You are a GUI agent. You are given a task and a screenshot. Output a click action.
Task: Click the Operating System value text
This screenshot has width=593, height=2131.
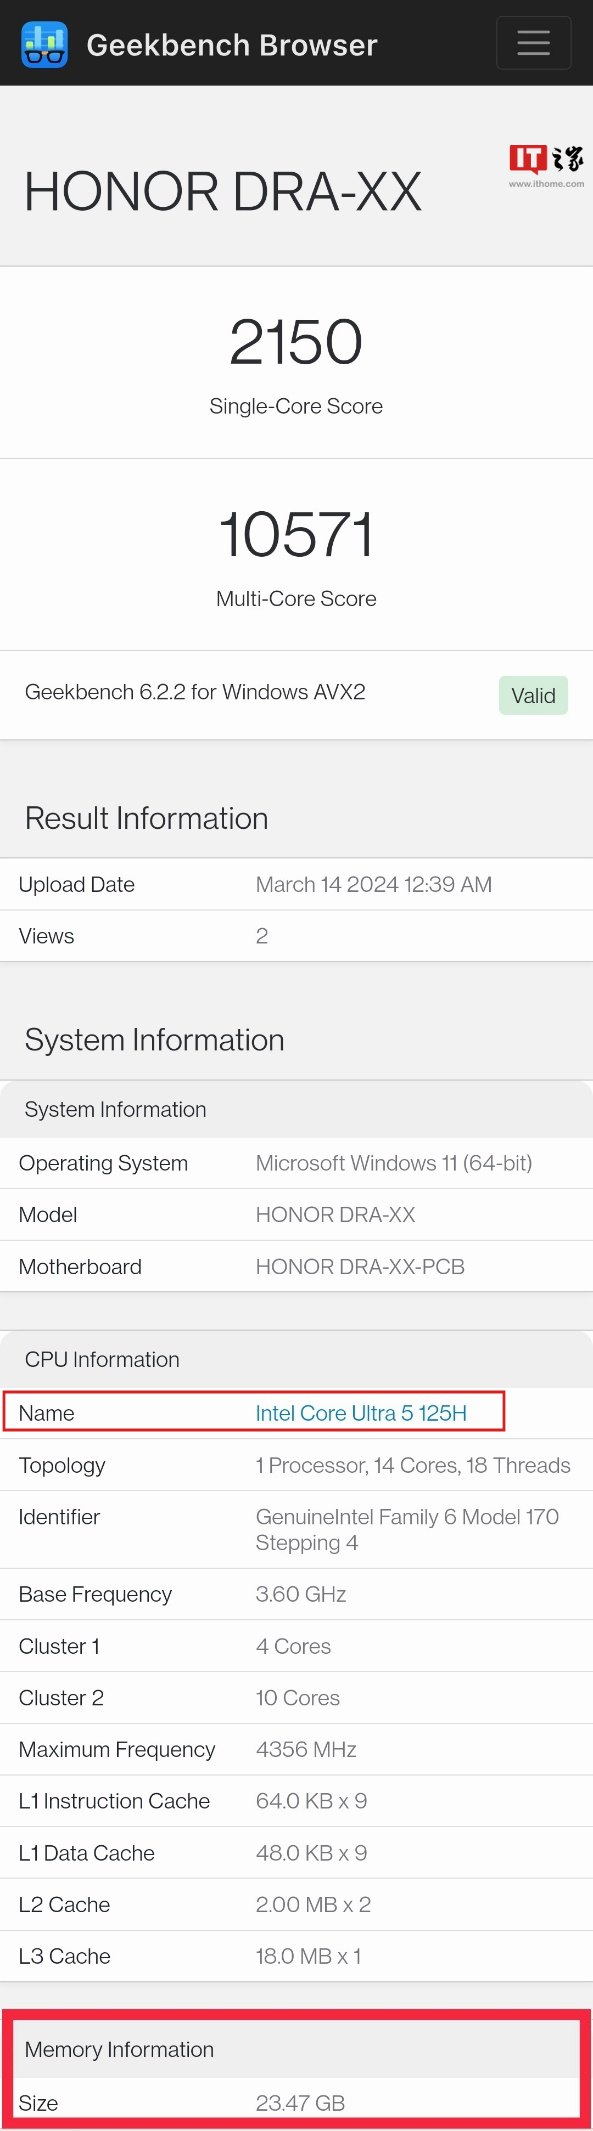click(394, 1163)
